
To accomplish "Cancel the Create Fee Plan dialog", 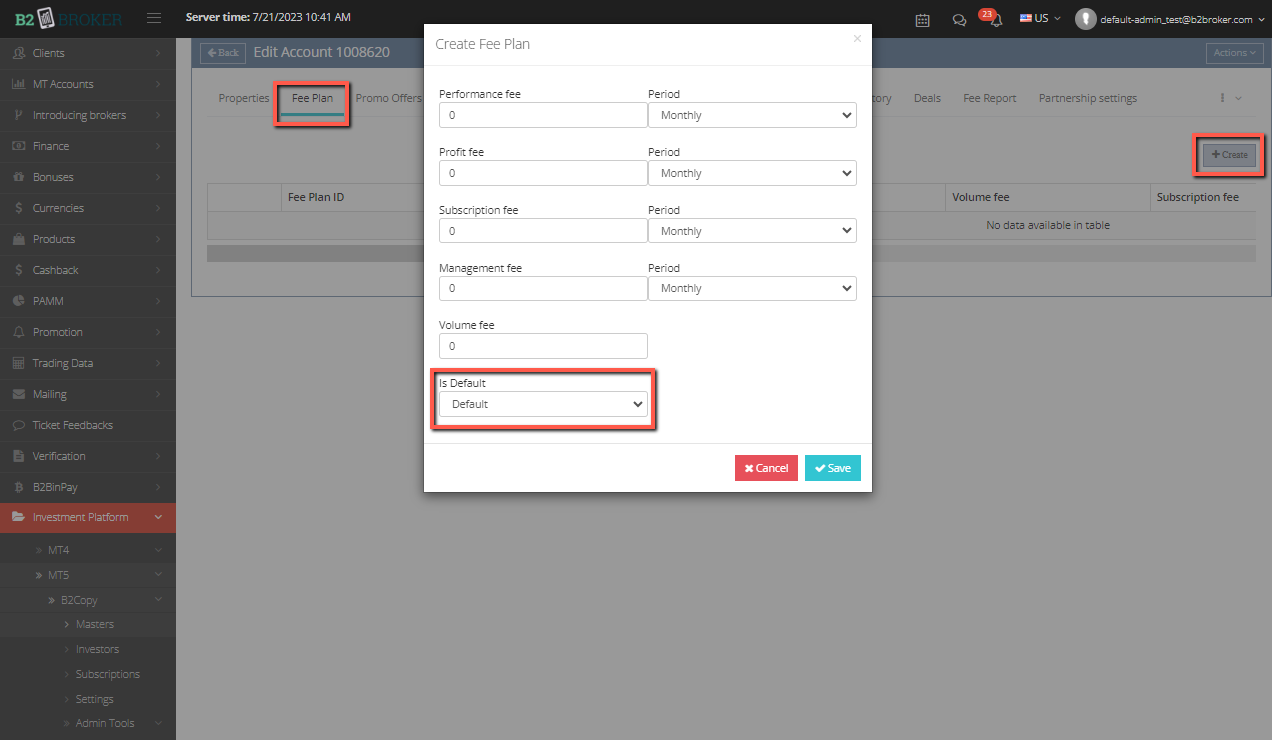I will [x=766, y=467].
